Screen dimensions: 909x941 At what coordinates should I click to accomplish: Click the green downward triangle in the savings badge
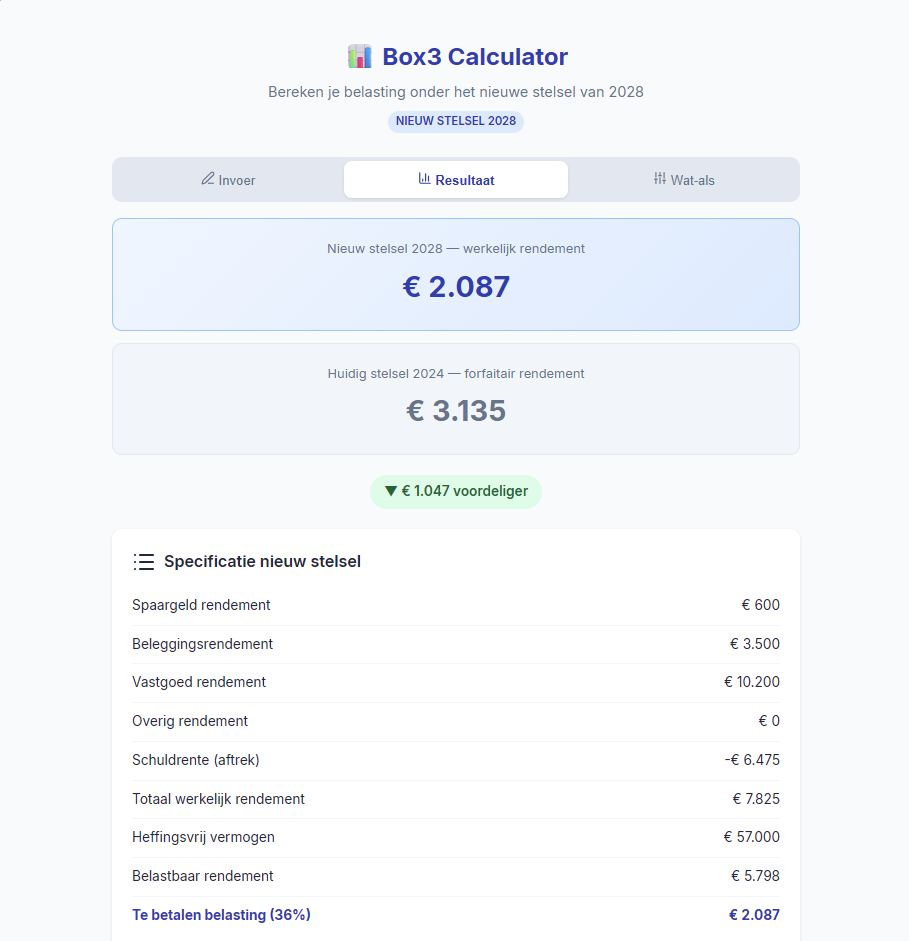[391, 491]
